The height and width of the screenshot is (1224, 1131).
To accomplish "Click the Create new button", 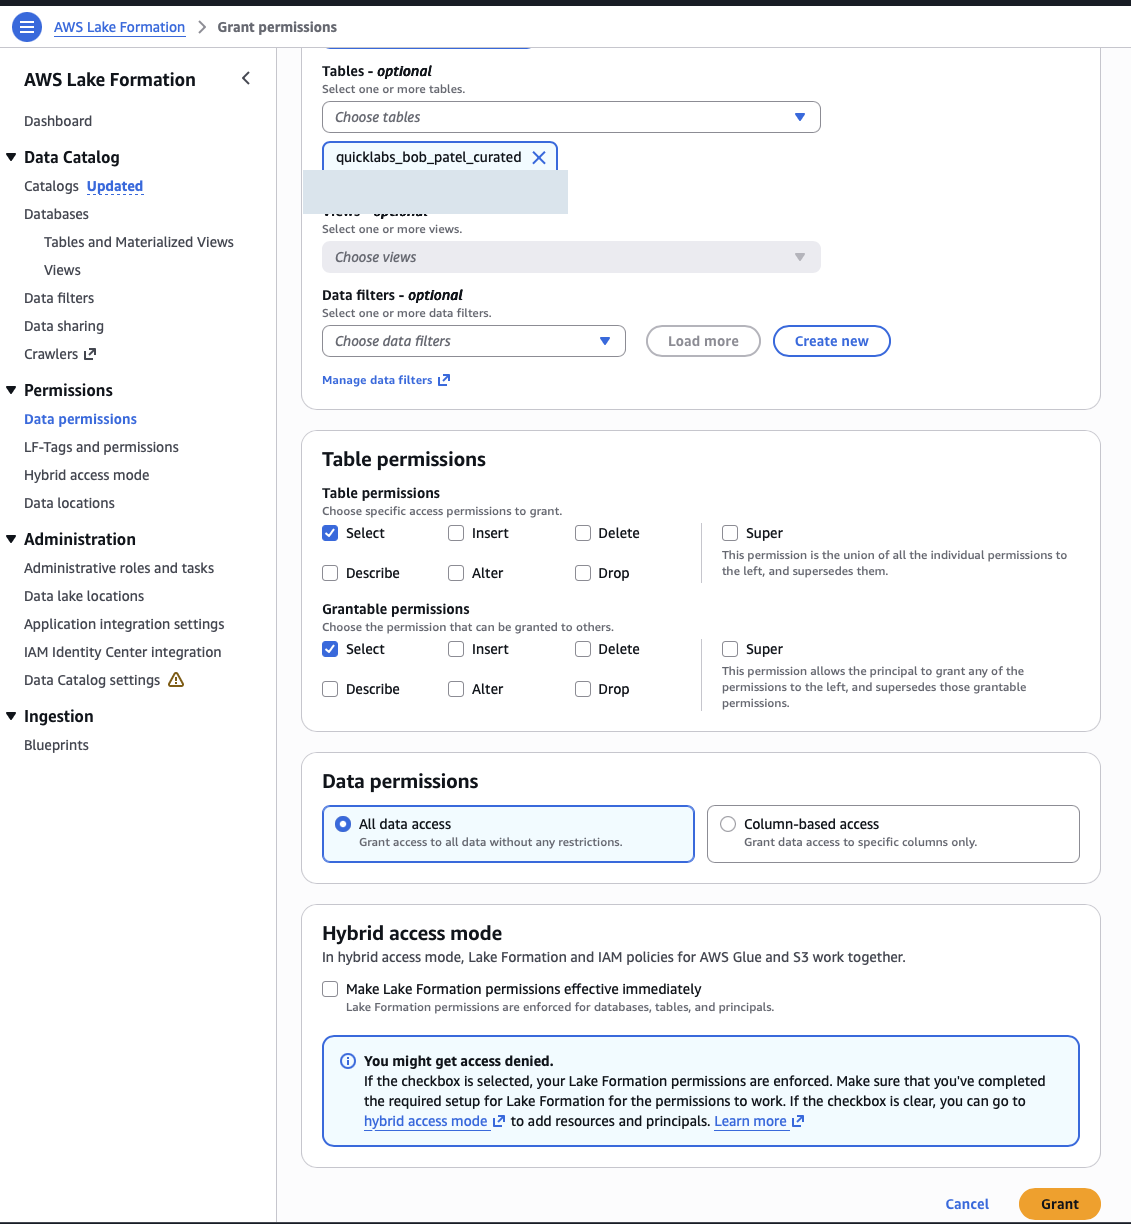I will (x=832, y=341).
